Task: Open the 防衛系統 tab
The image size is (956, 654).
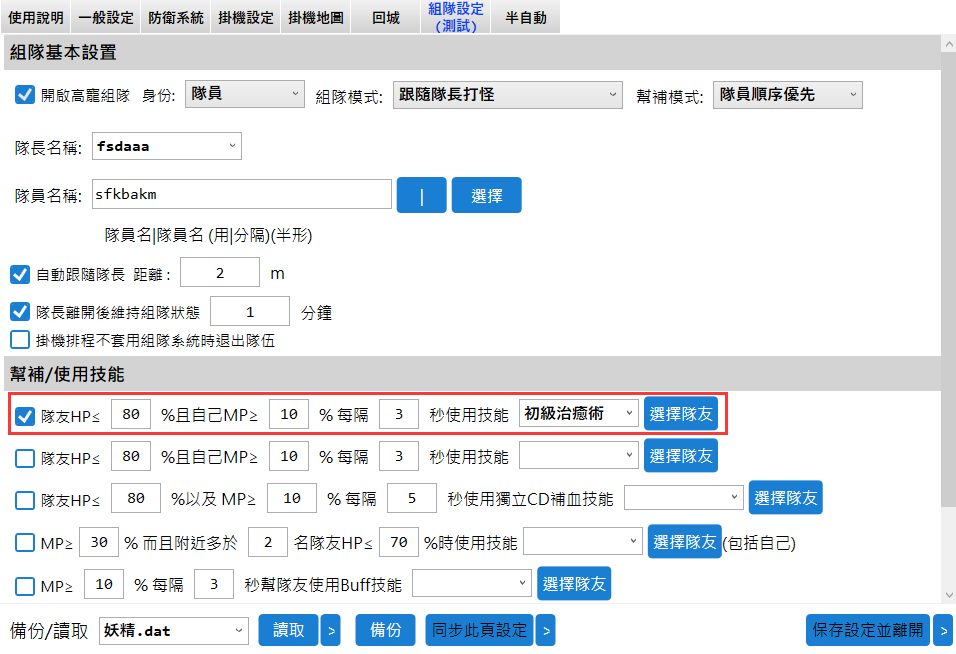Action: [175, 17]
